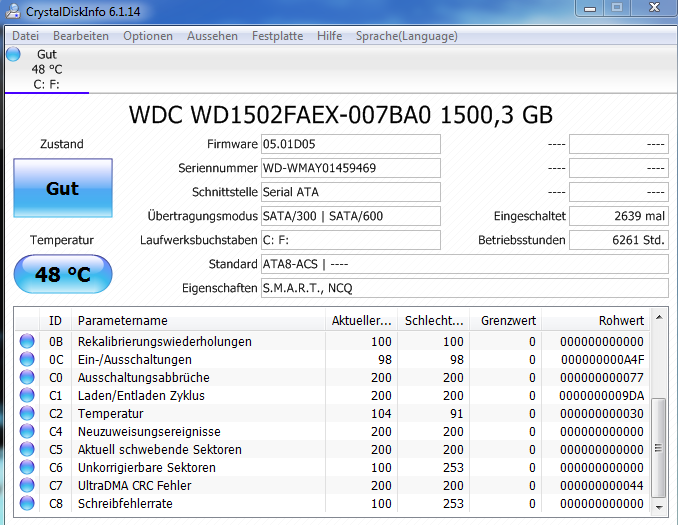Click the Standard field ATA8-ACS

(x=465, y=264)
